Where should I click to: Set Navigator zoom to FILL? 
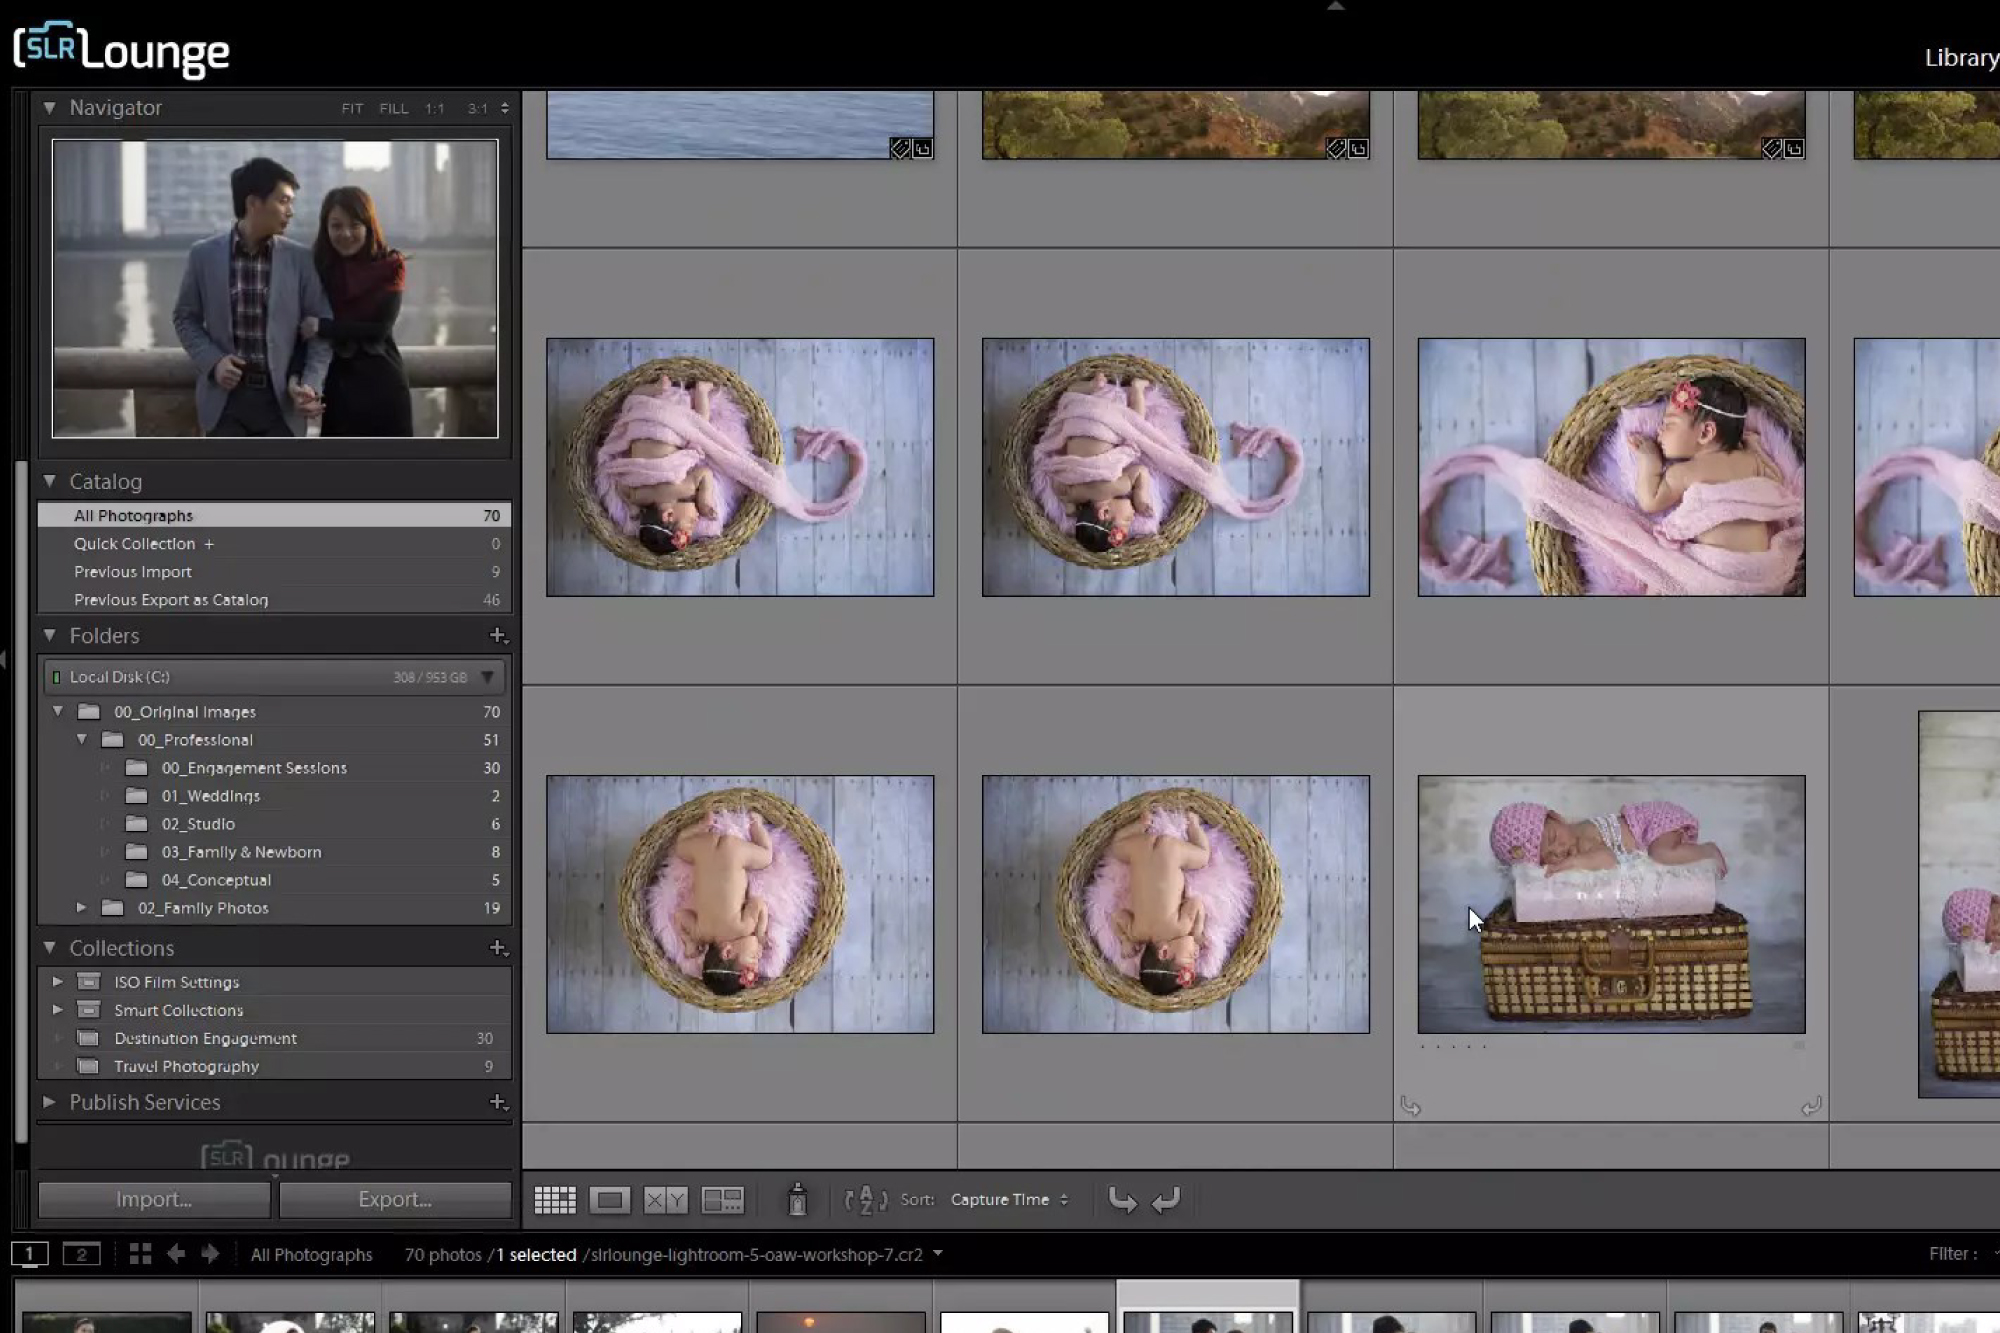click(394, 108)
